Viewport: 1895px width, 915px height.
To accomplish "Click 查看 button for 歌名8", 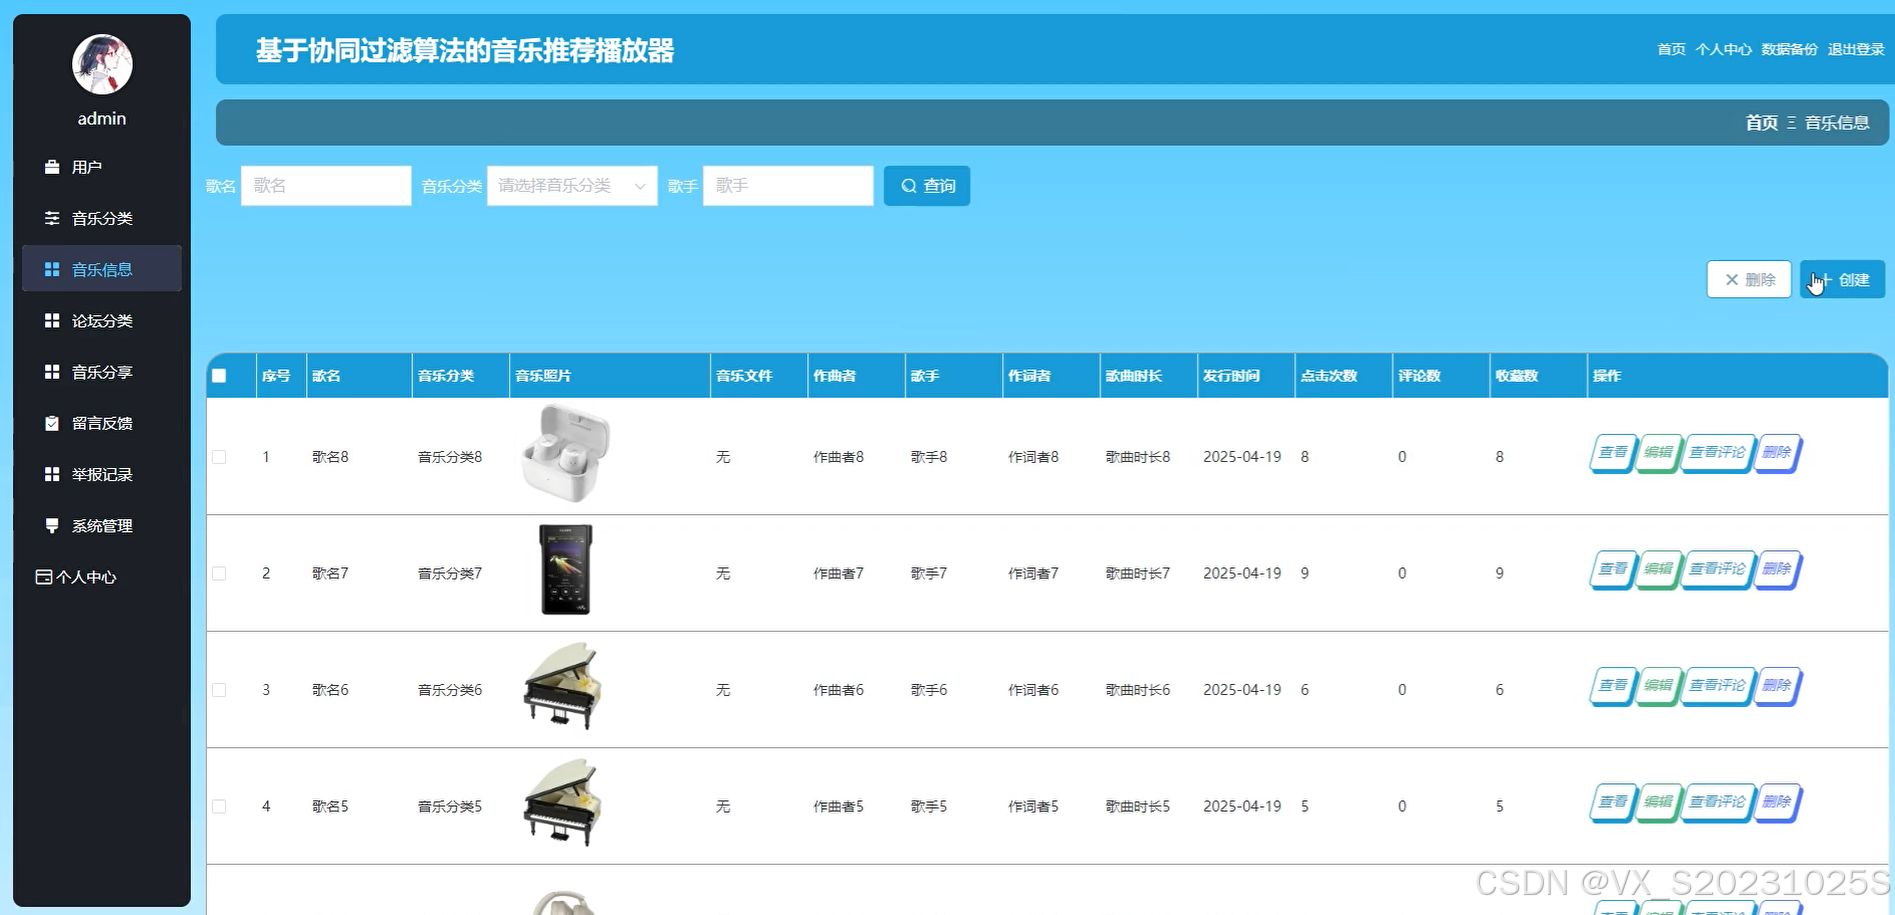I will point(1613,453).
